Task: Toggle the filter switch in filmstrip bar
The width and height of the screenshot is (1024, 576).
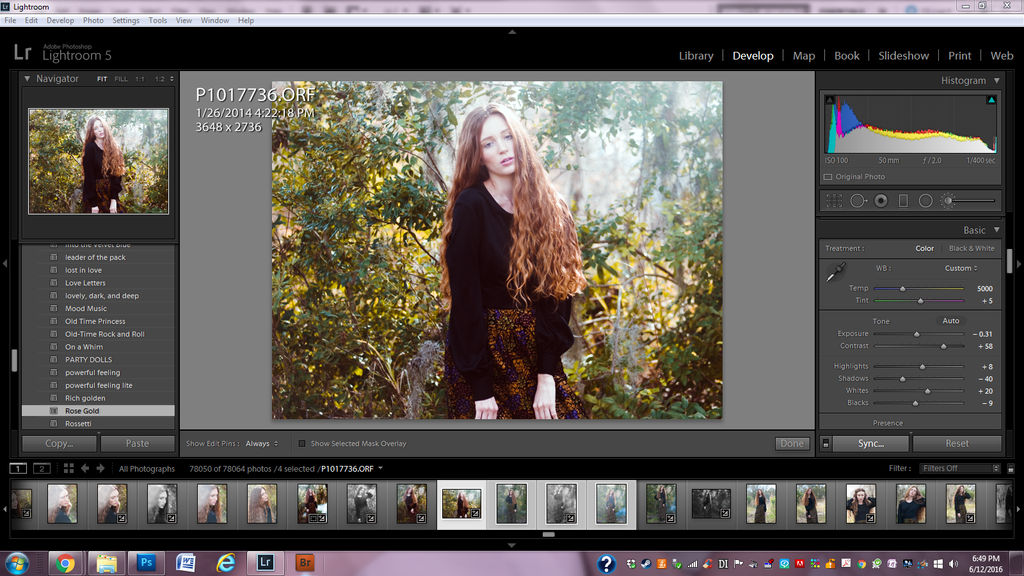Action: 1010,469
